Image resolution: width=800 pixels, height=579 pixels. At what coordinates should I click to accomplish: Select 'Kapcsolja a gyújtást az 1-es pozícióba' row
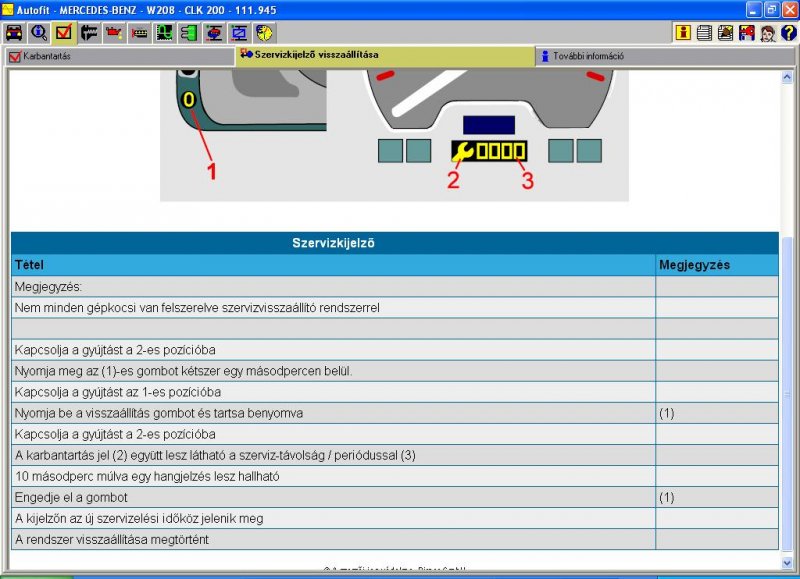coord(395,392)
